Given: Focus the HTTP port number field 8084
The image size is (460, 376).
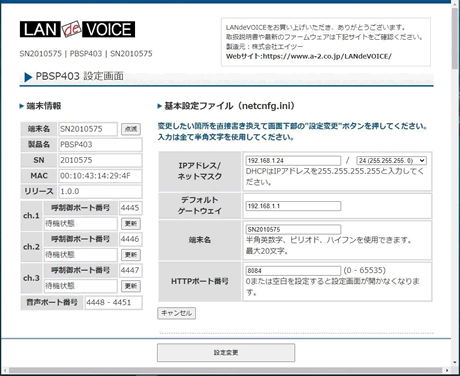Looking at the screenshot, I should pos(293,271).
